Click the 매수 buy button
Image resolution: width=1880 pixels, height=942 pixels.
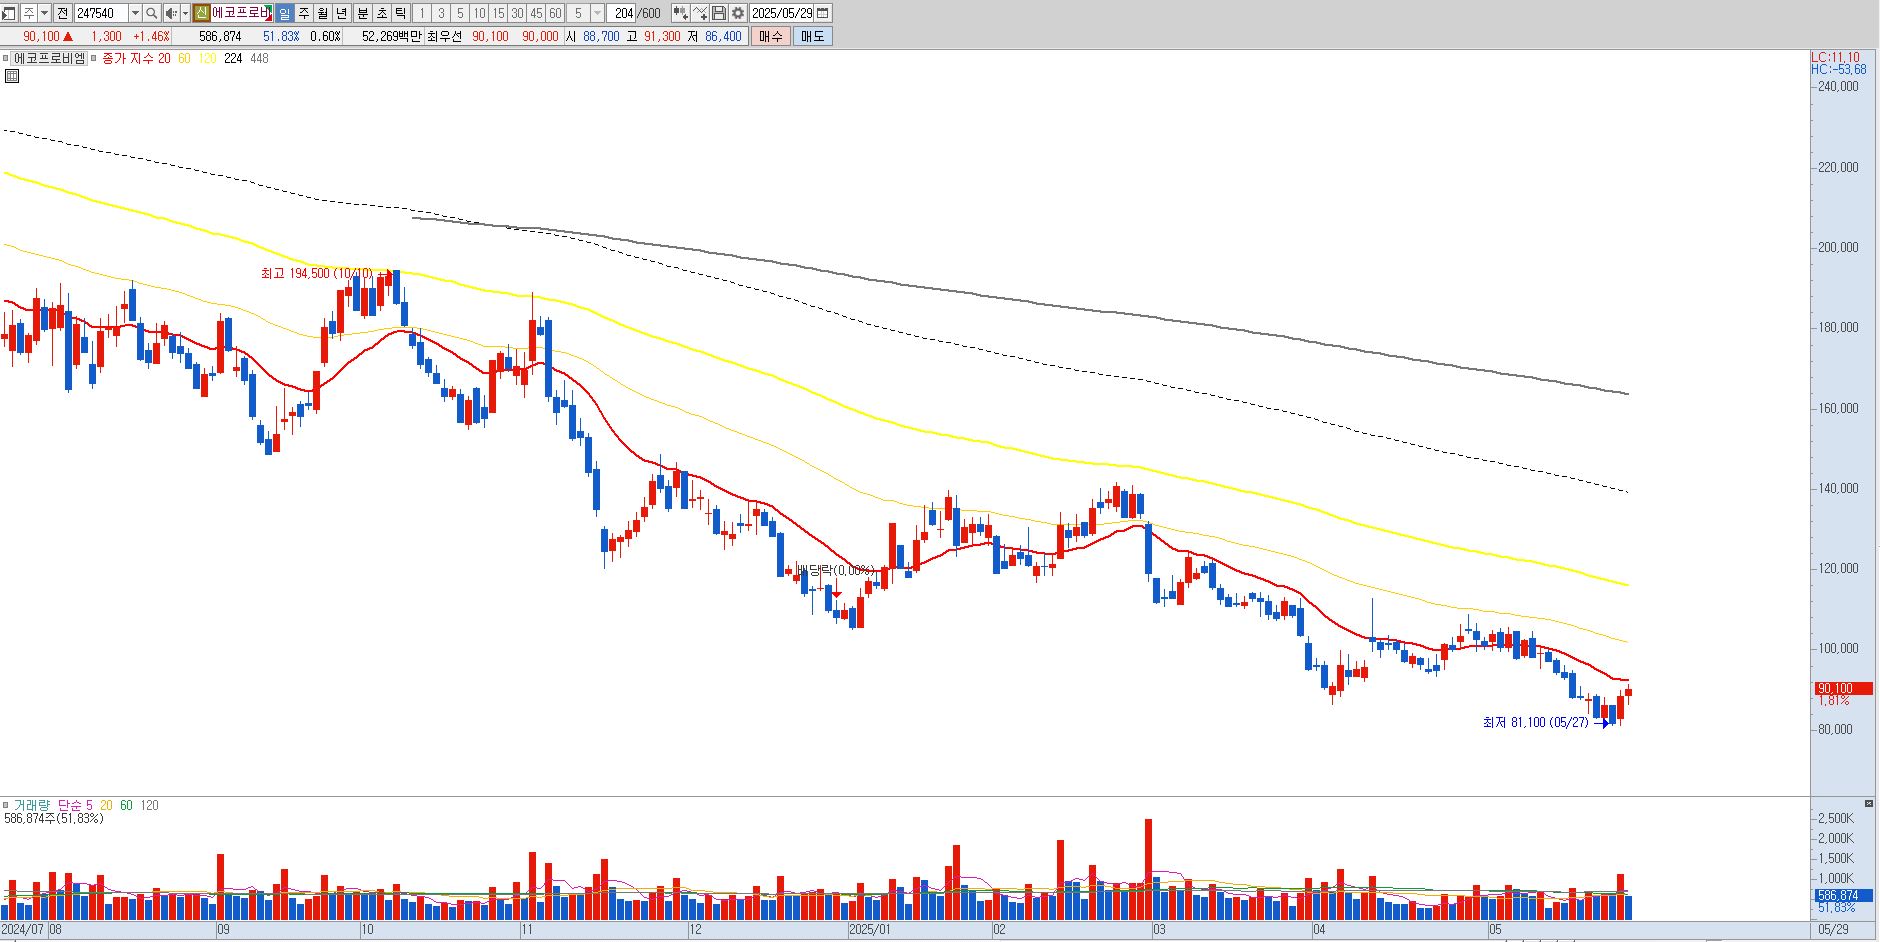pyautogui.click(x=770, y=36)
